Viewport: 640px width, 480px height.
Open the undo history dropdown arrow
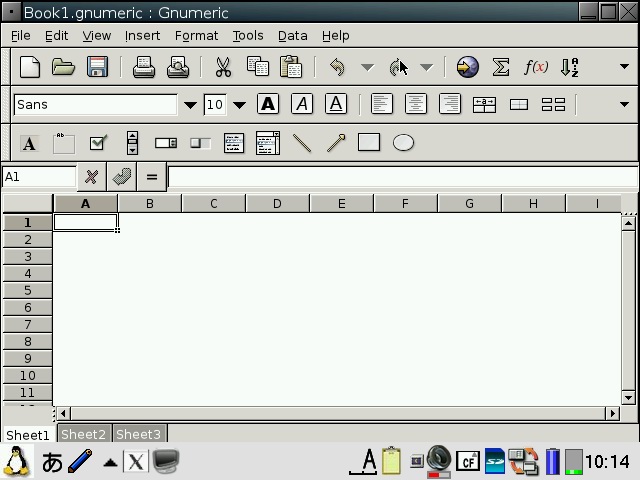point(367,68)
